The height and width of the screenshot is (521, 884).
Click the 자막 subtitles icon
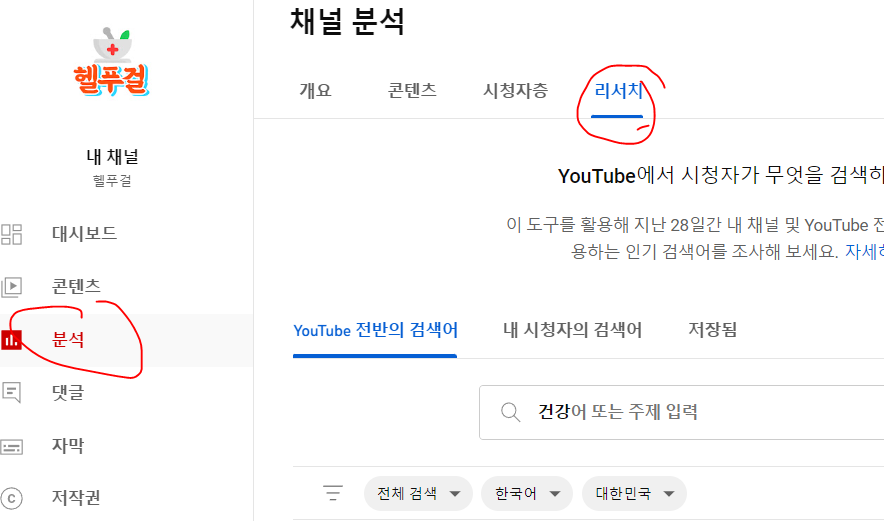click(11, 447)
